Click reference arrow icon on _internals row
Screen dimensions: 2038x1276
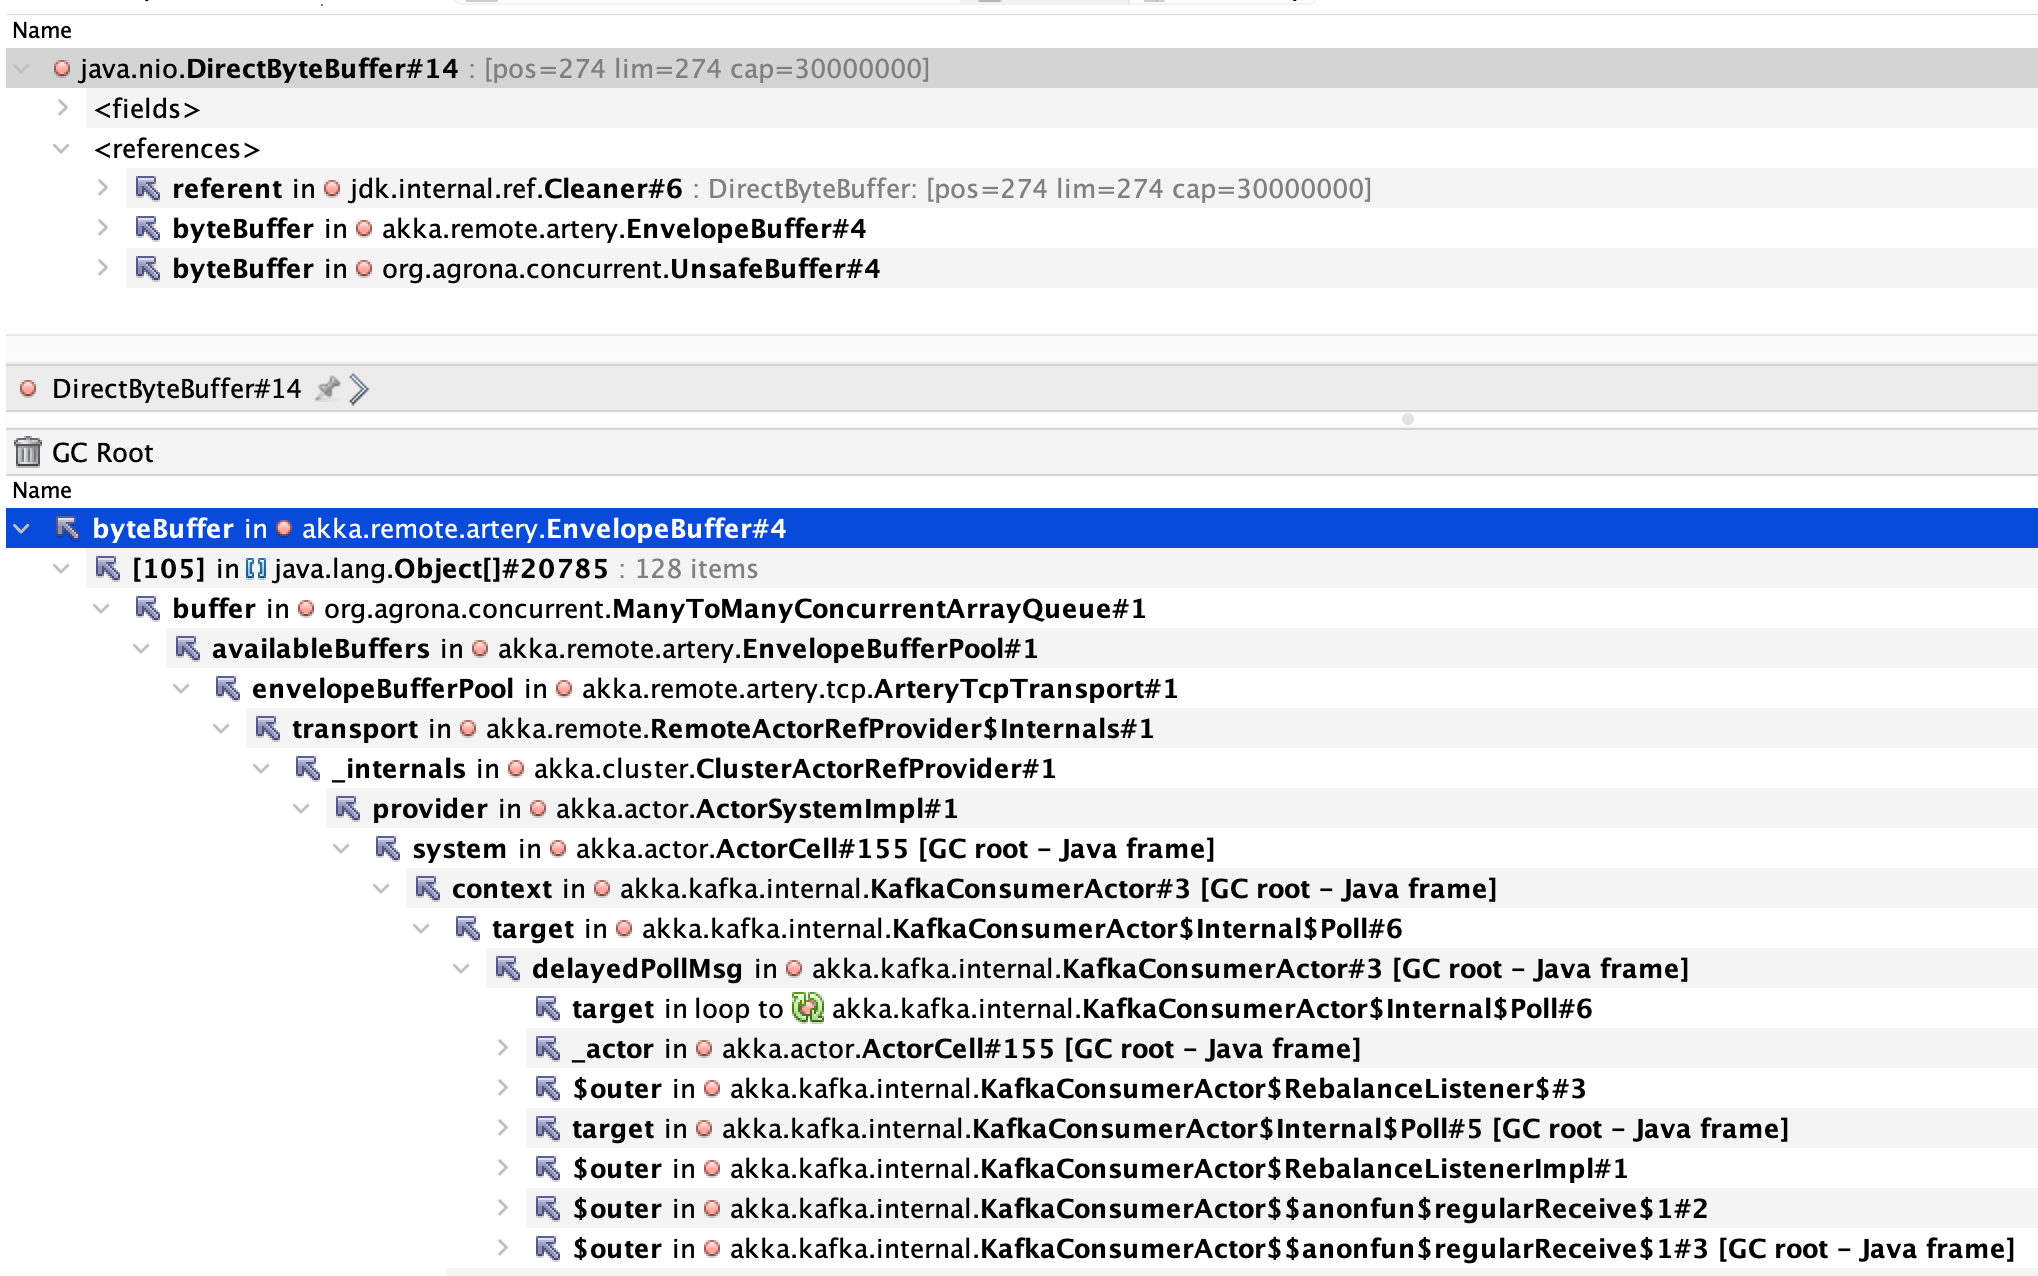[308, 769]
